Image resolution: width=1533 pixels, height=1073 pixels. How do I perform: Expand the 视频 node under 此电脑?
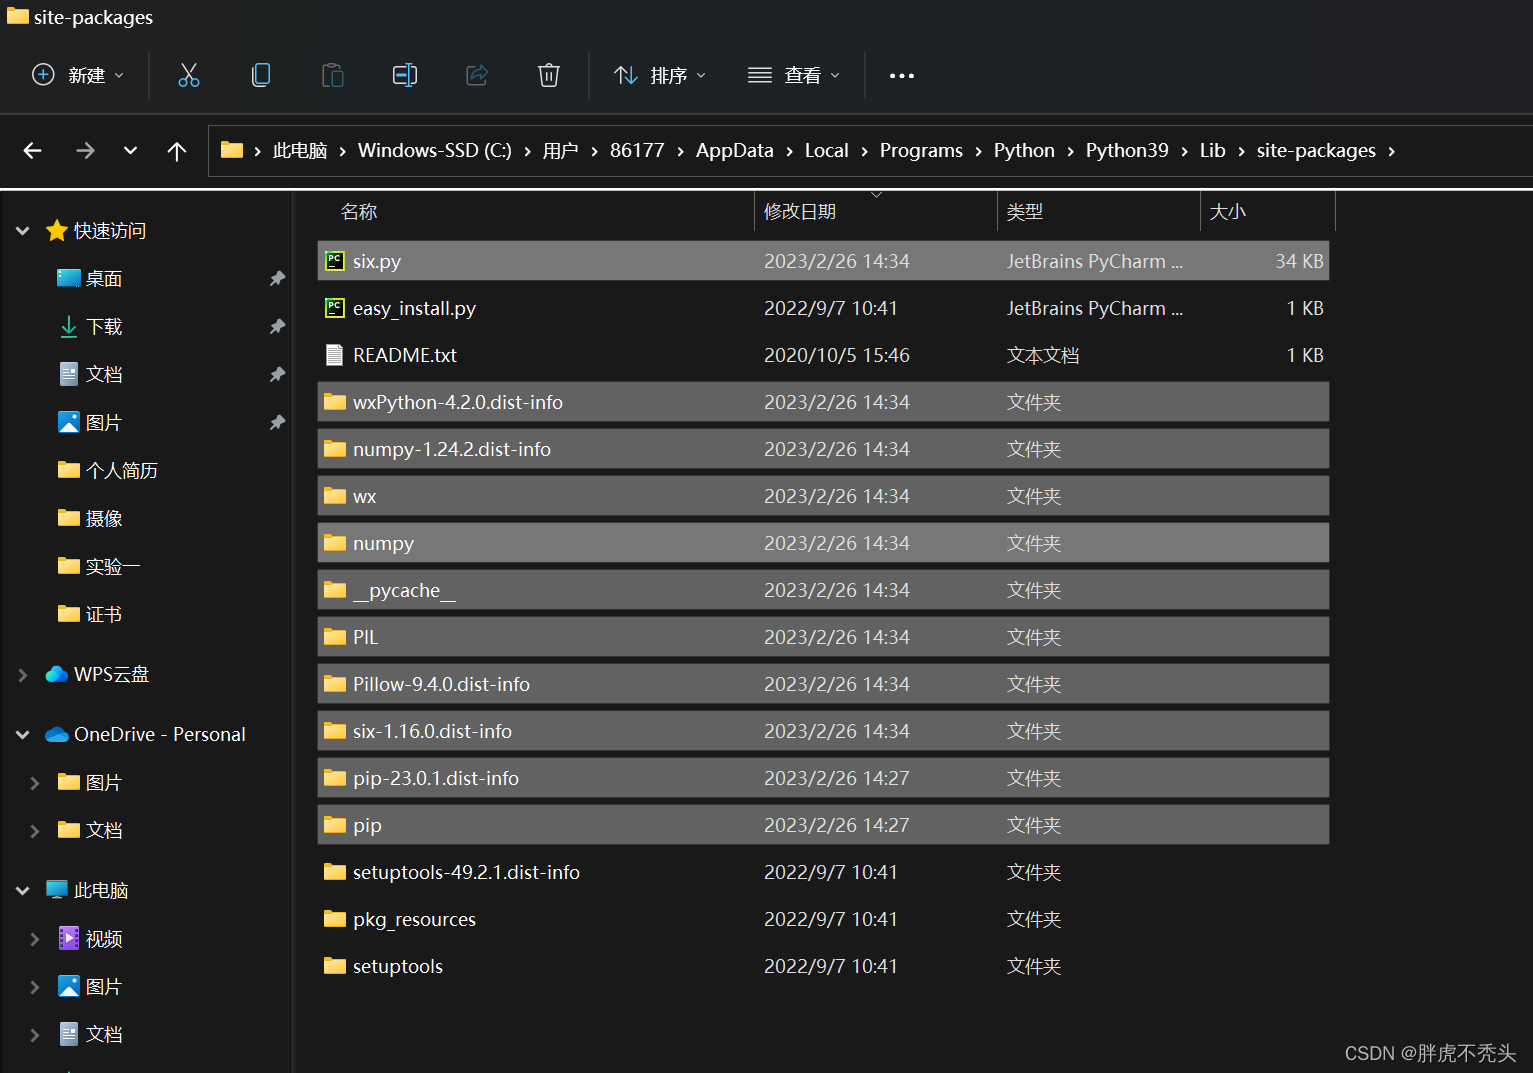pyautogui.click(x=35, y=939)
